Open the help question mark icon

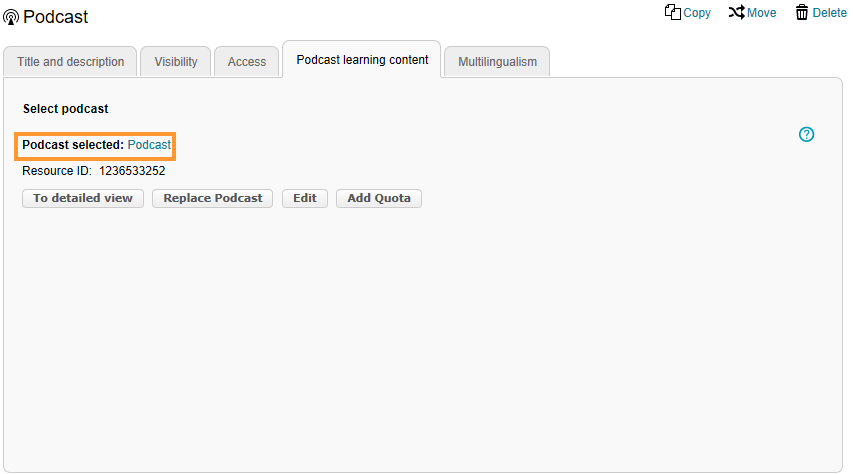(x=807, y=134)
